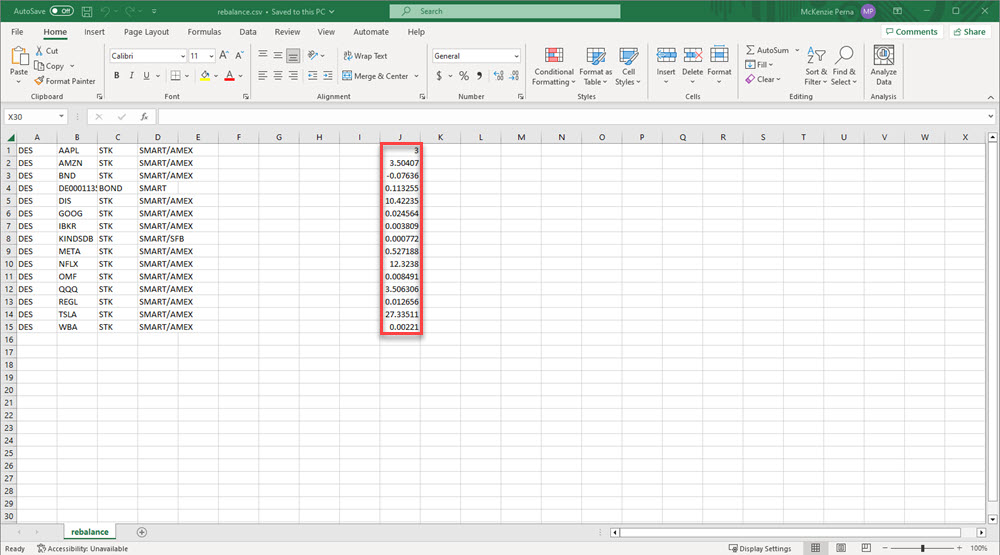
Task: Increase decimal places icon
Action: (x=499, y=76)
